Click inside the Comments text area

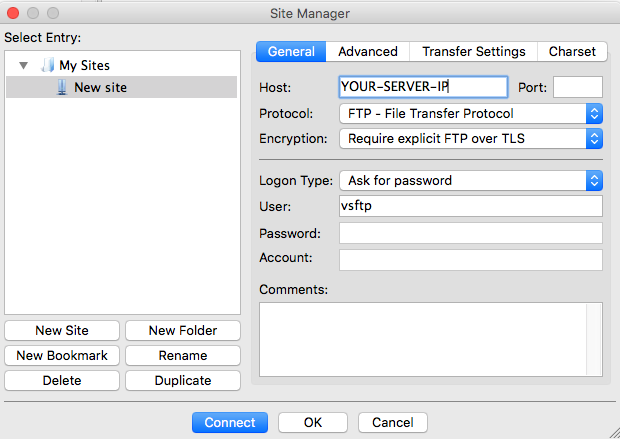click(431, 339)
